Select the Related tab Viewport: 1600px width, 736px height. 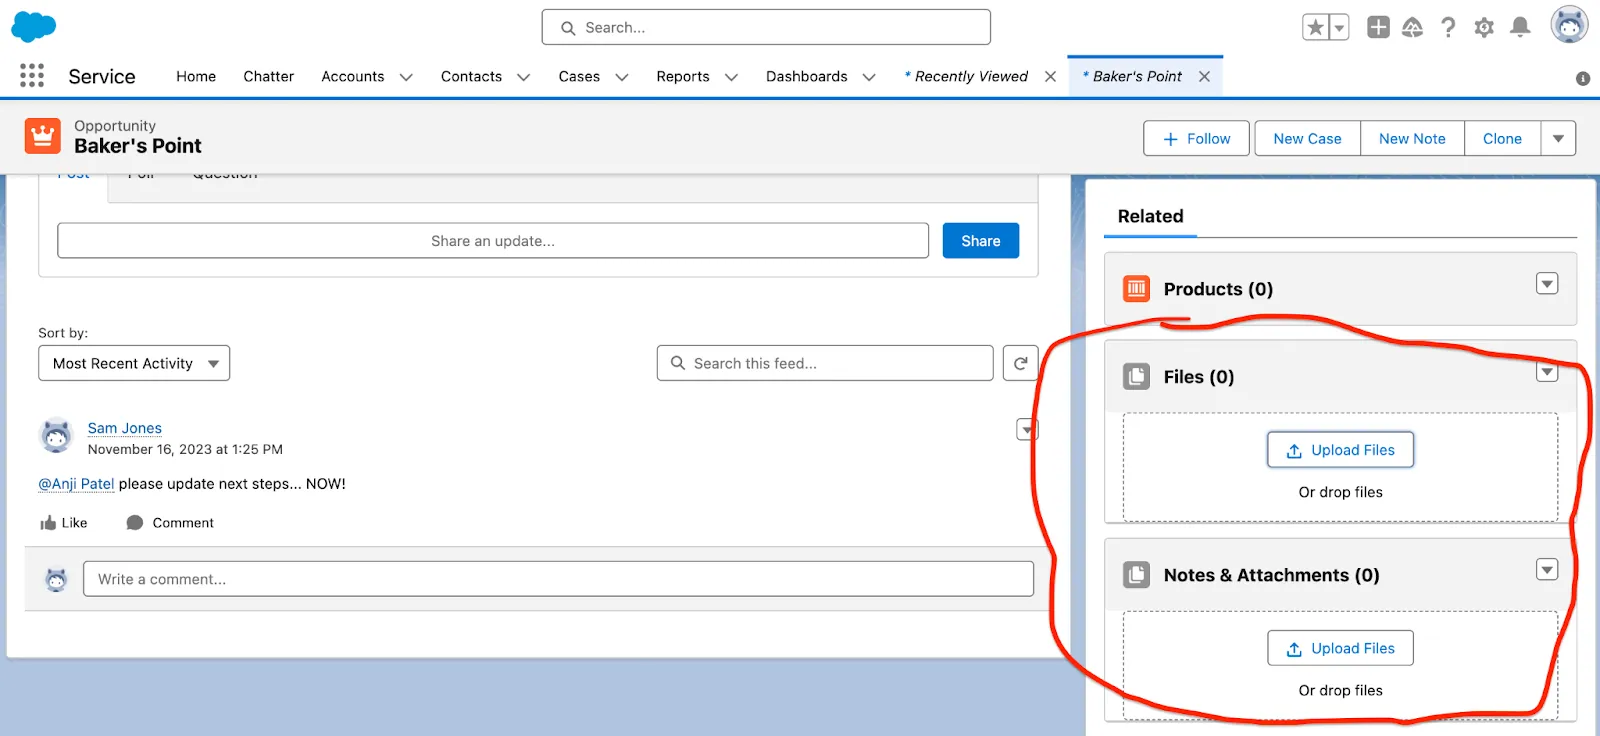point(1150,216)
